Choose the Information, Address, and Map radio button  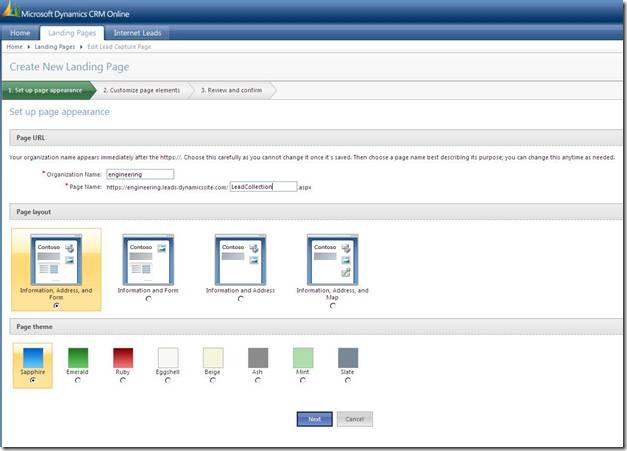(x=332, y=305)
